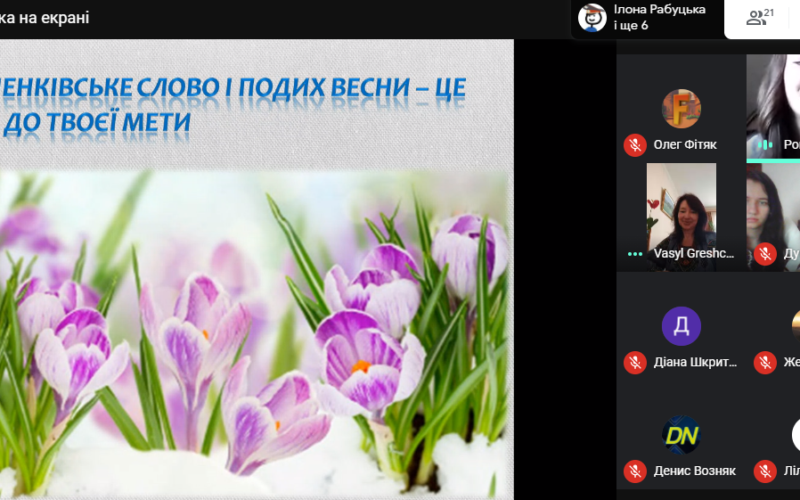The image size is (800, 500).
Task: Select the Ро… participant video tile
Action: click(775, 100)
